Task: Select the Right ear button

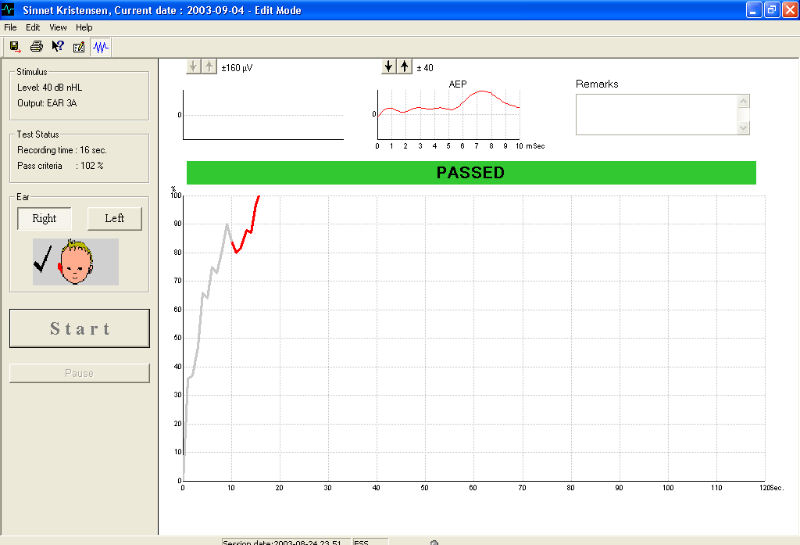Action: (x=44, y=219)
